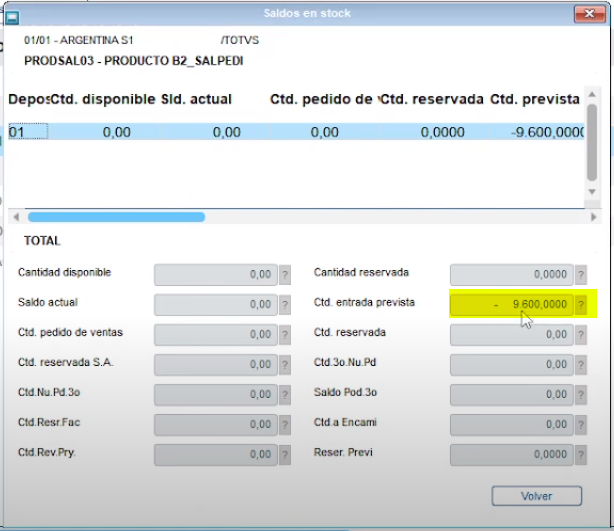Open help for Ctd. entrada prevista
The image size is (614, 531).
tap(581, 305)
